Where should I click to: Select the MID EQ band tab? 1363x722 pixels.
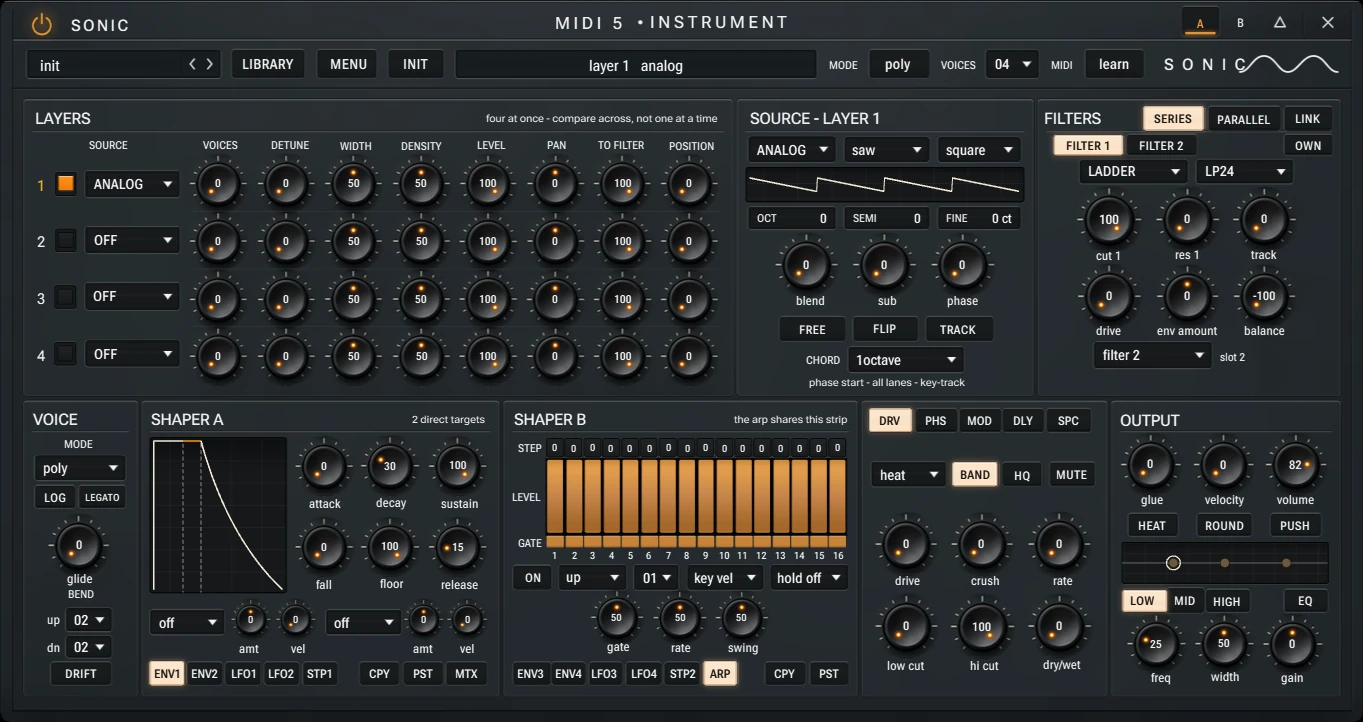pos(1185,601)
